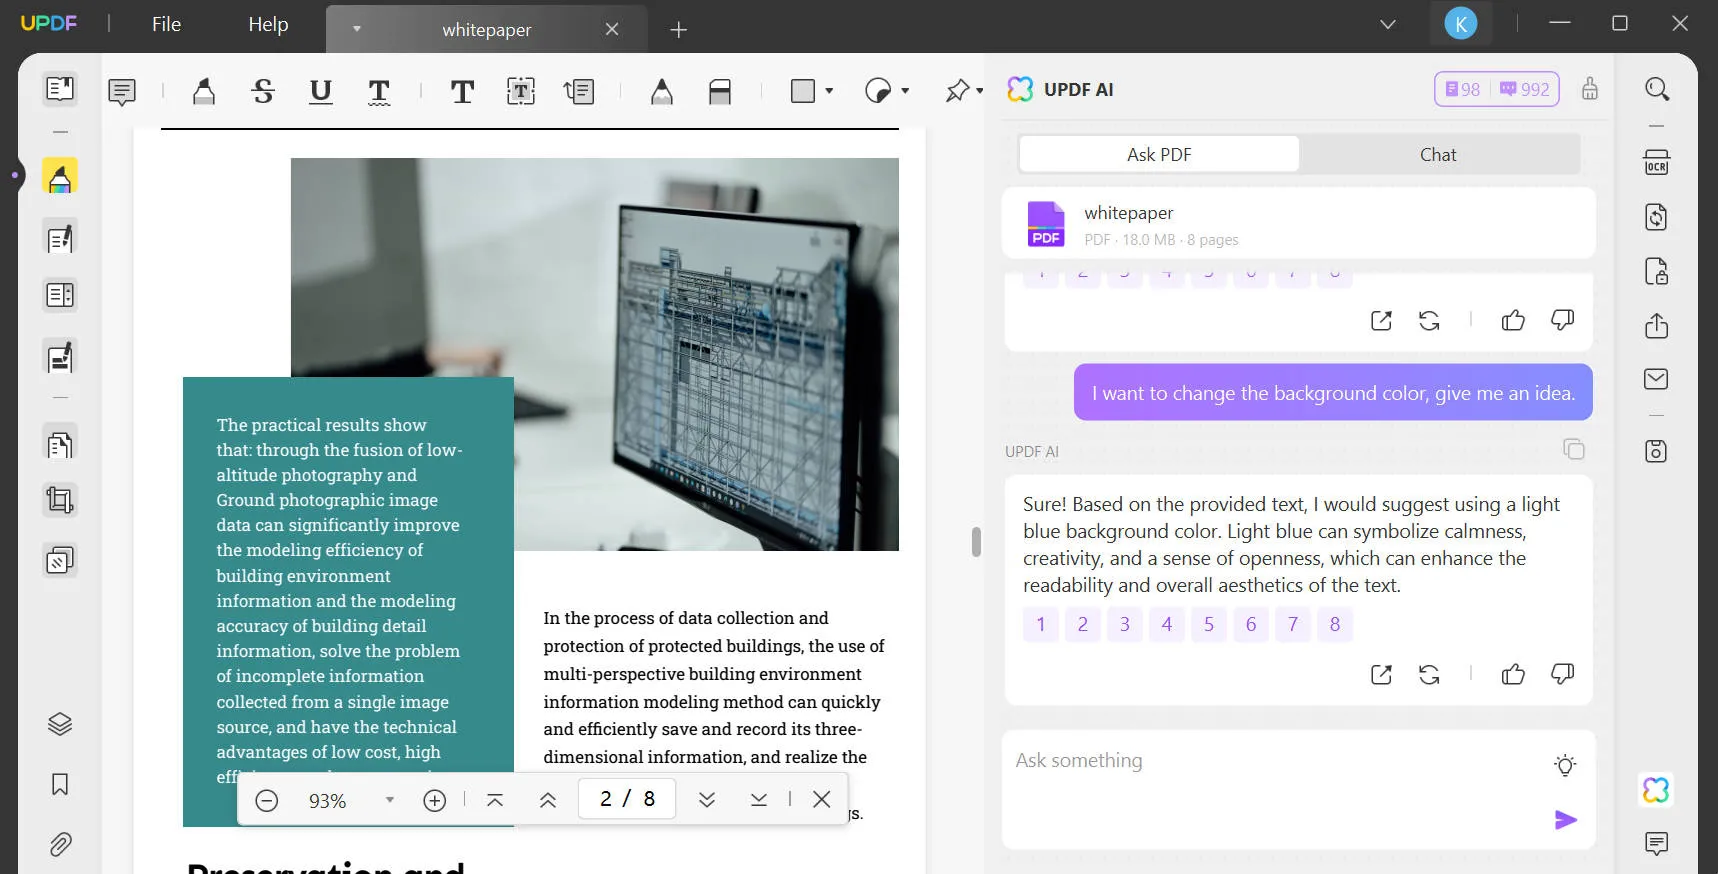This screenshot has height=874, width=1718.
Task: Open the Crop Pages tool in sidebar
Action: tap(60, 499)
